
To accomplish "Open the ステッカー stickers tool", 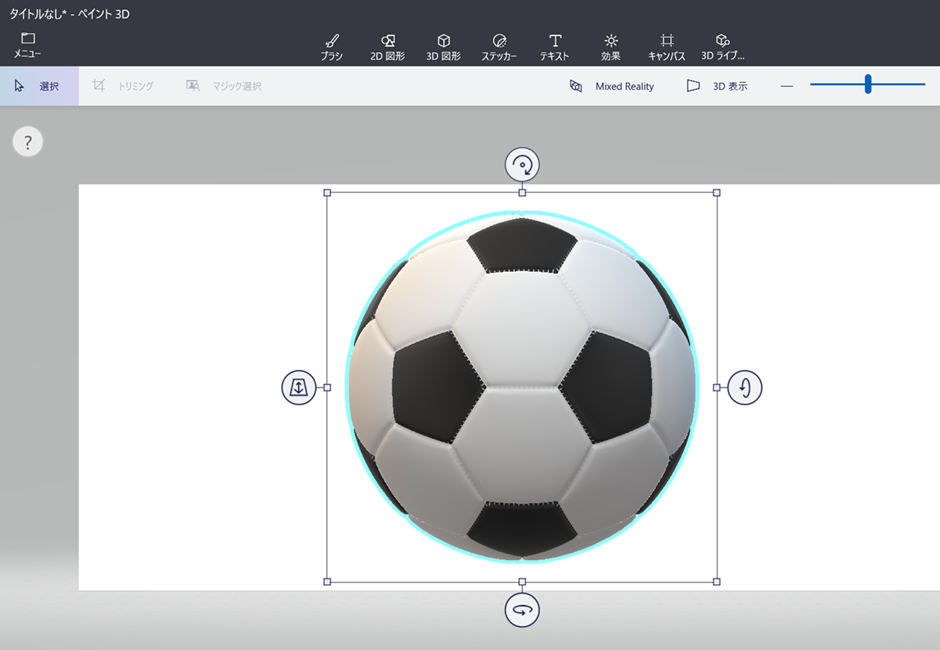I will click(x=499, y=47).
